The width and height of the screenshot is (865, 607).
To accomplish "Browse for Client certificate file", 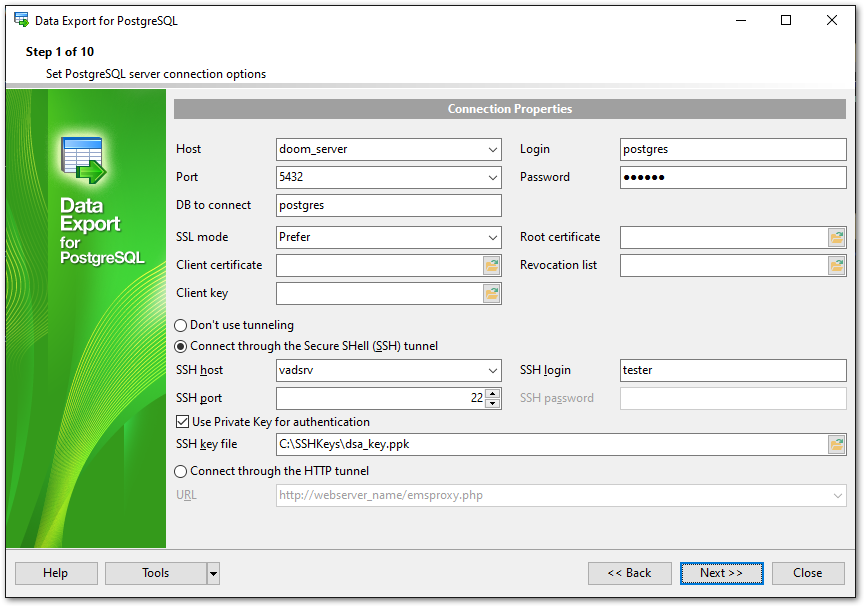I will click(492, 265).
